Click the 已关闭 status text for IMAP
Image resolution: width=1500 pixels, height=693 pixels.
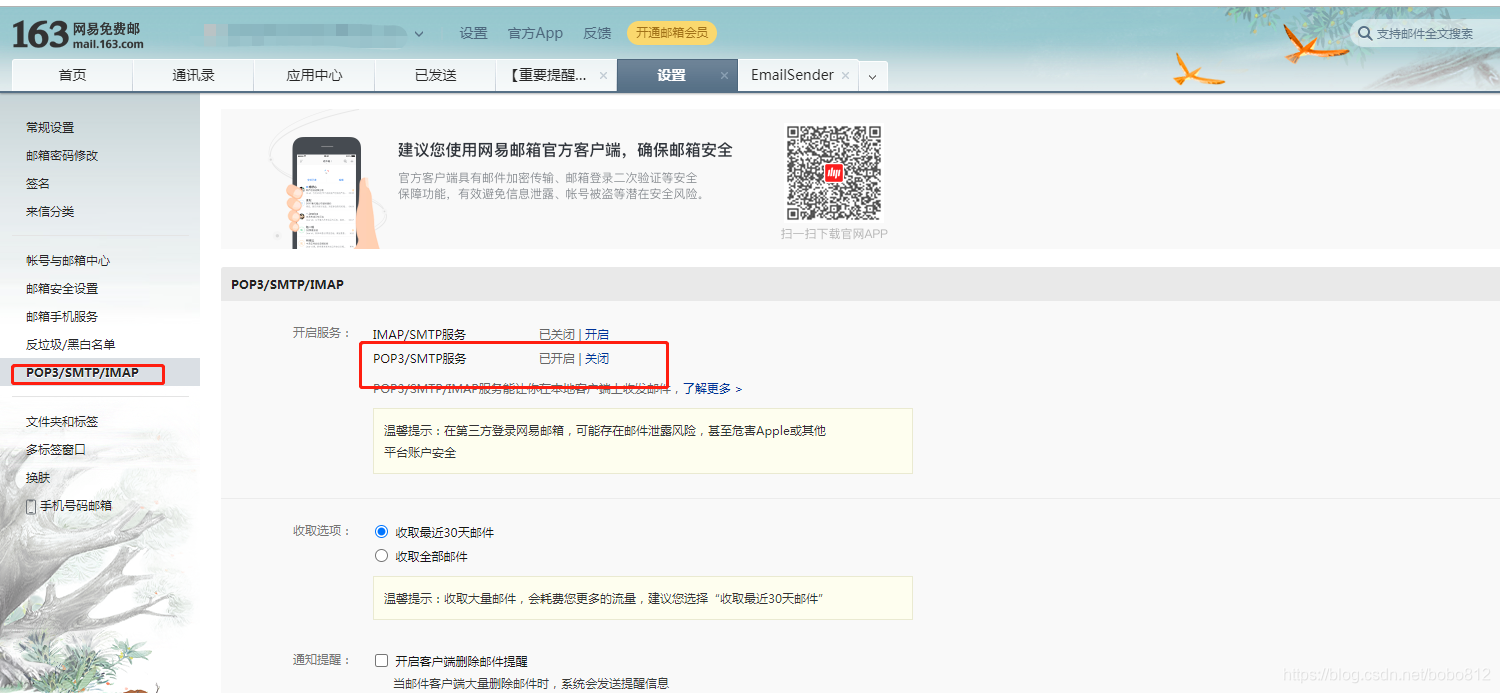[557, 334]
